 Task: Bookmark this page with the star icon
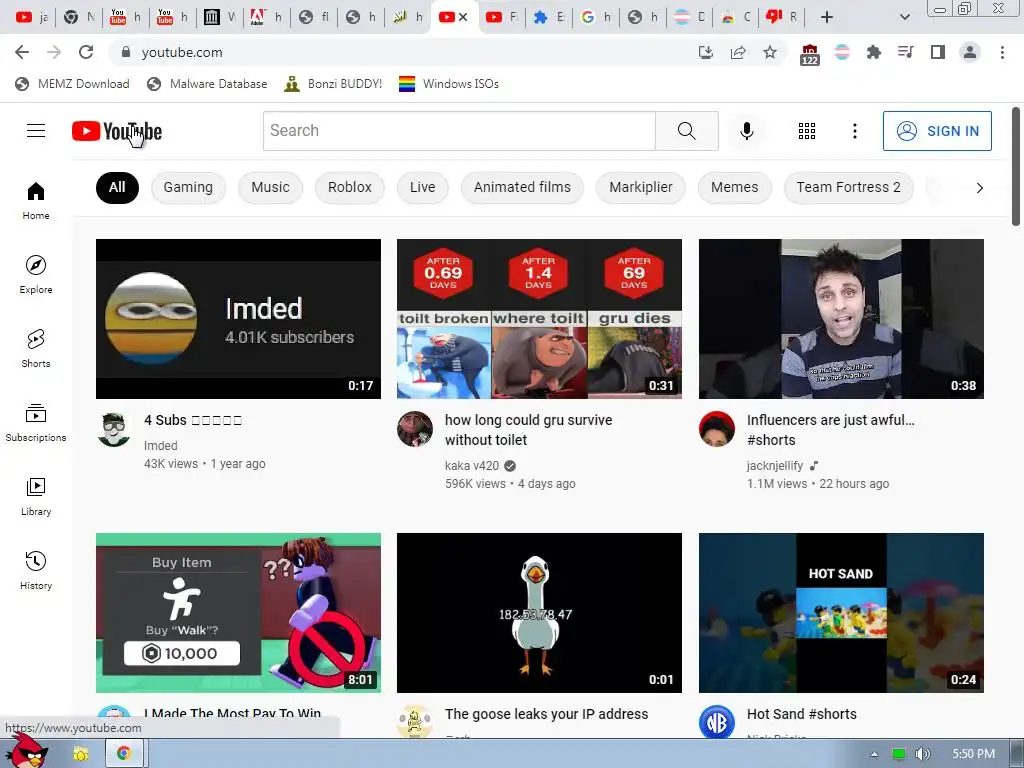click(x=770, y=52)
